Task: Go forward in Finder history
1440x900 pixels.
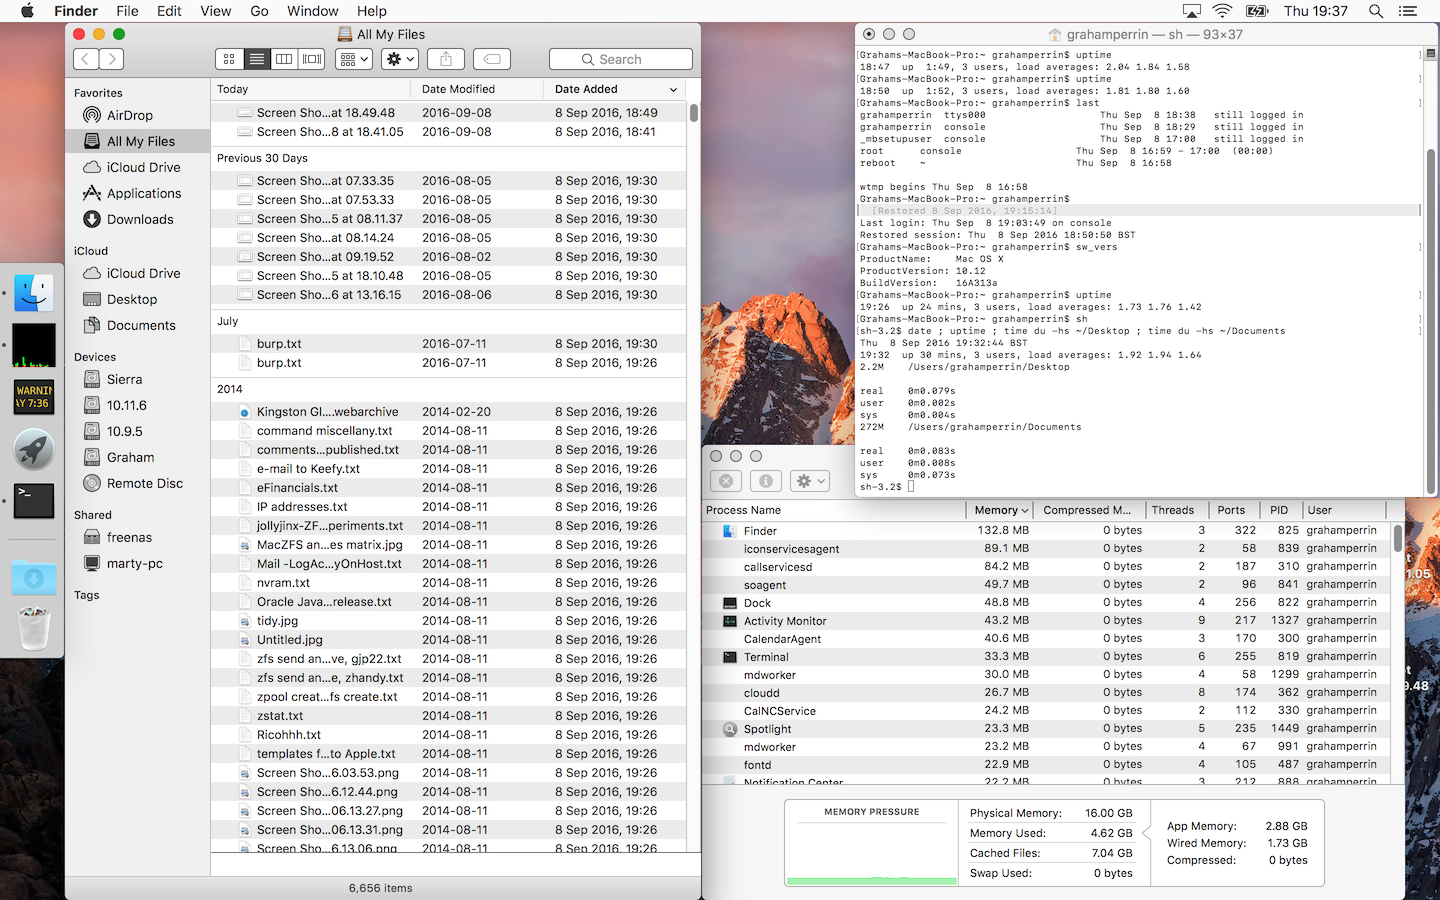Action: click(x=112, y=59)
